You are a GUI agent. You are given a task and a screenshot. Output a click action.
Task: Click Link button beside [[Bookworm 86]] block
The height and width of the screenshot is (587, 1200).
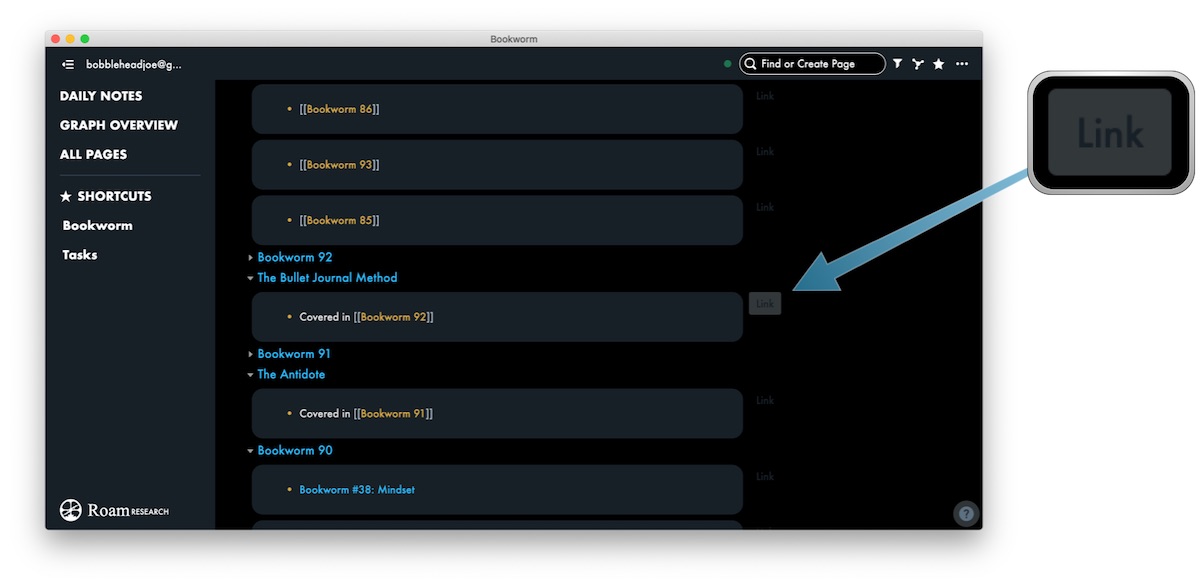tap(765, 96)
